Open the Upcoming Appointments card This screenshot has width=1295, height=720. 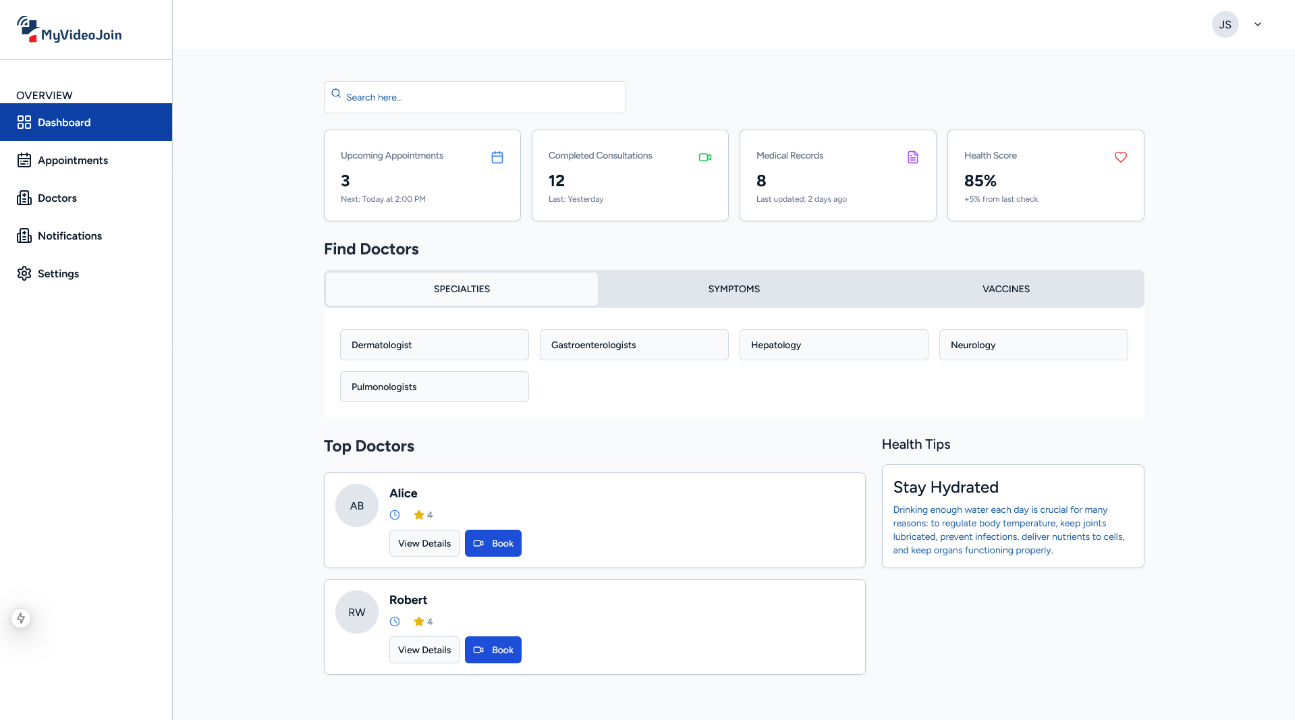(422, 175)
